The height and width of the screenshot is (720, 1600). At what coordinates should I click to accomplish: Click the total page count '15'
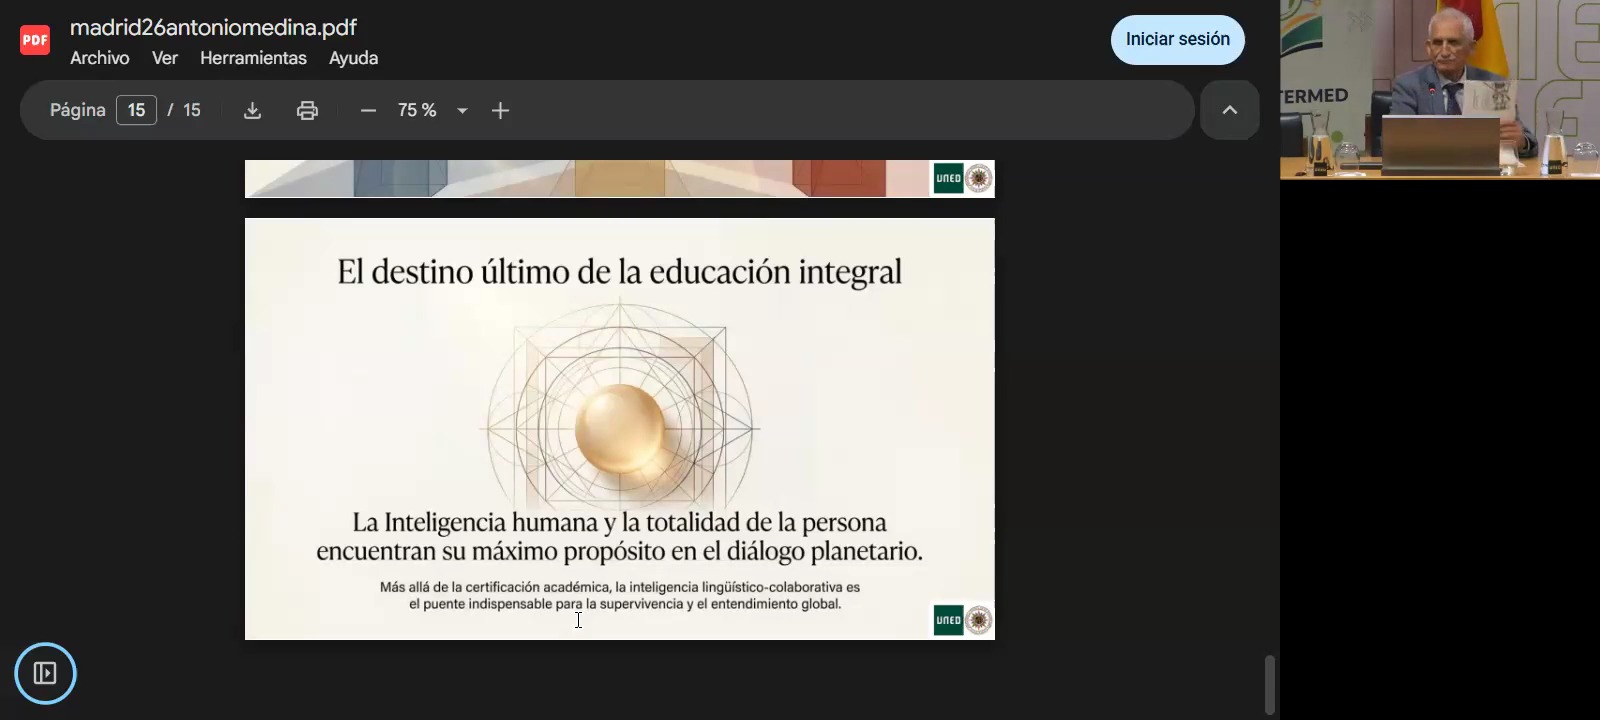tap(192, 110)
